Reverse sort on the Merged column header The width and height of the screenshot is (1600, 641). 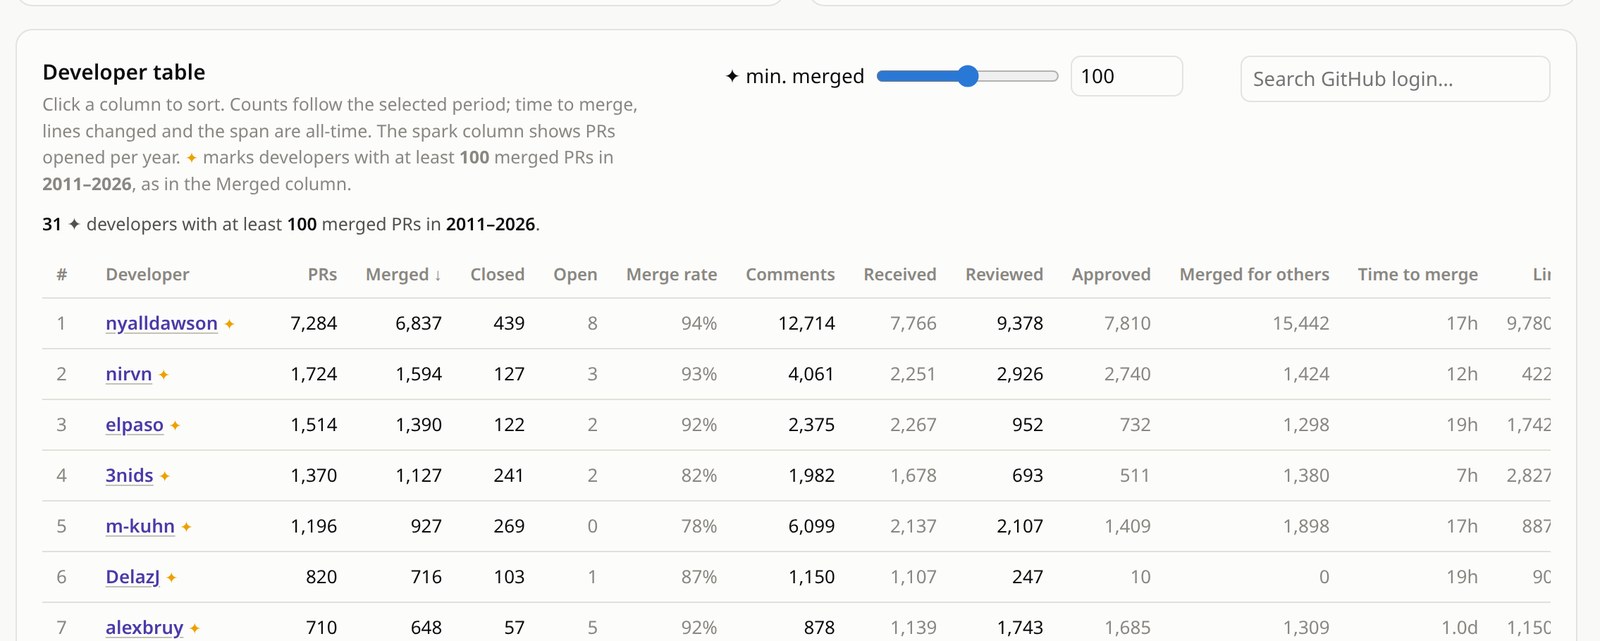(403, 274)
